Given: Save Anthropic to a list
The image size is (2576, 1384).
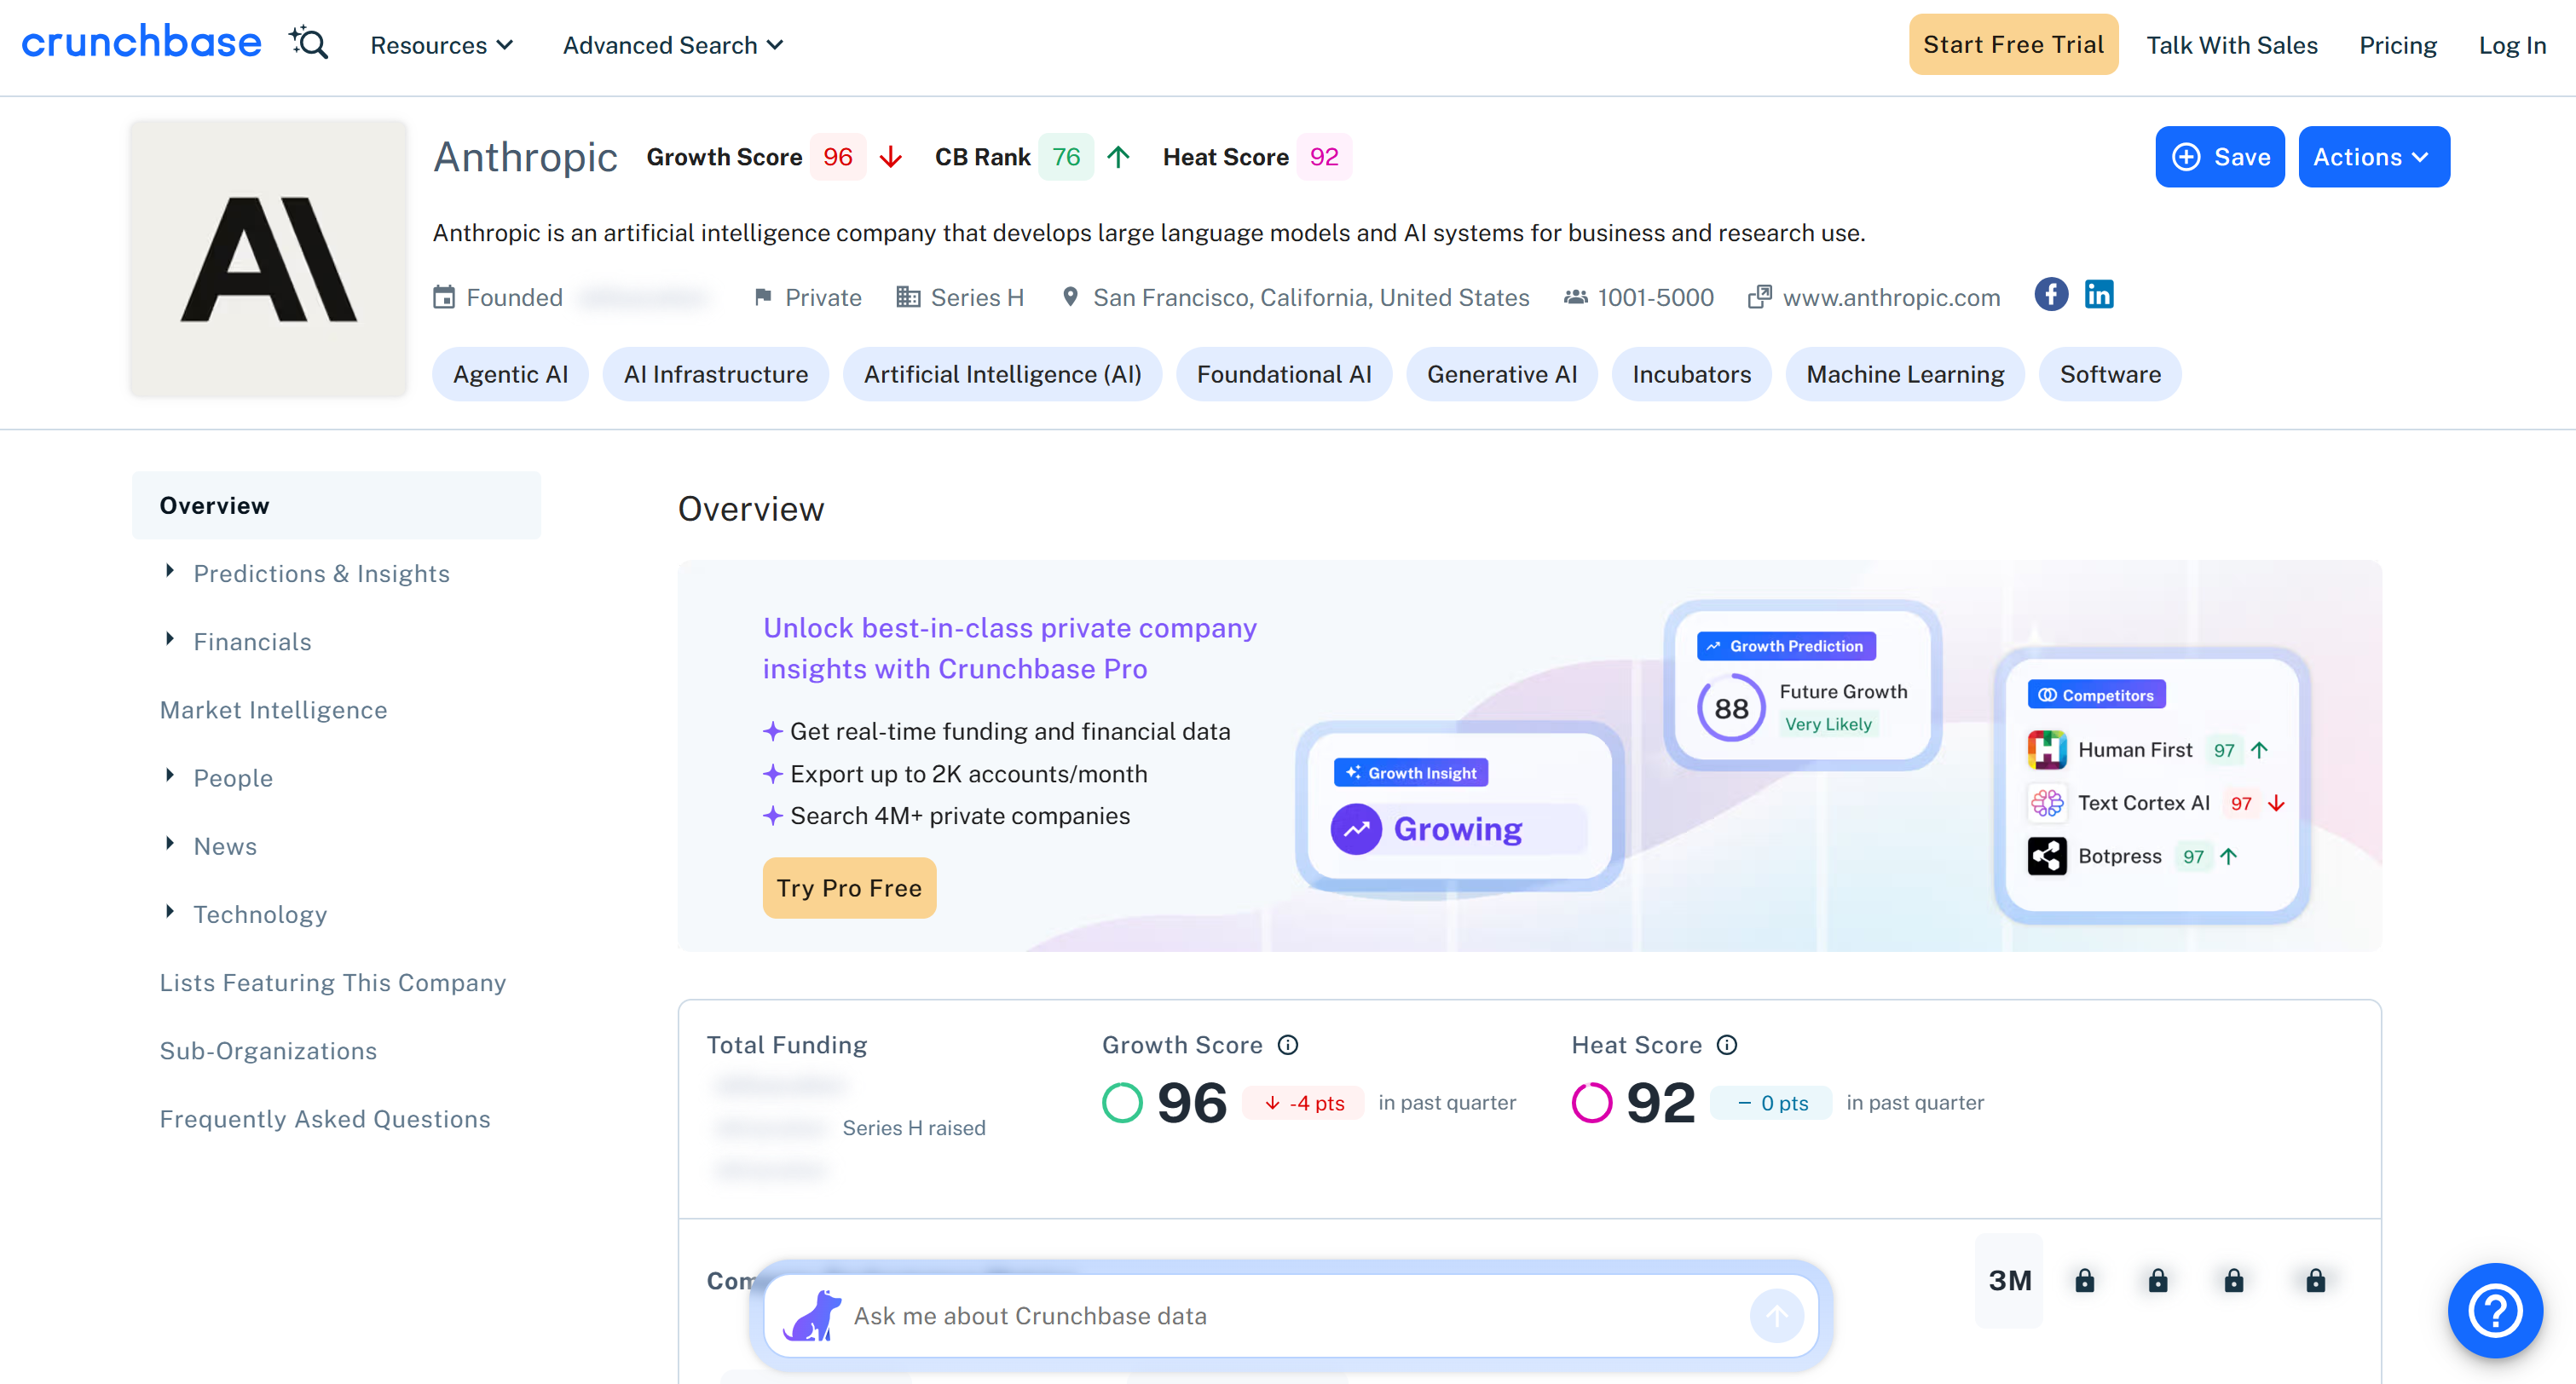Looking at the screenshot, I should point(2219,157).
